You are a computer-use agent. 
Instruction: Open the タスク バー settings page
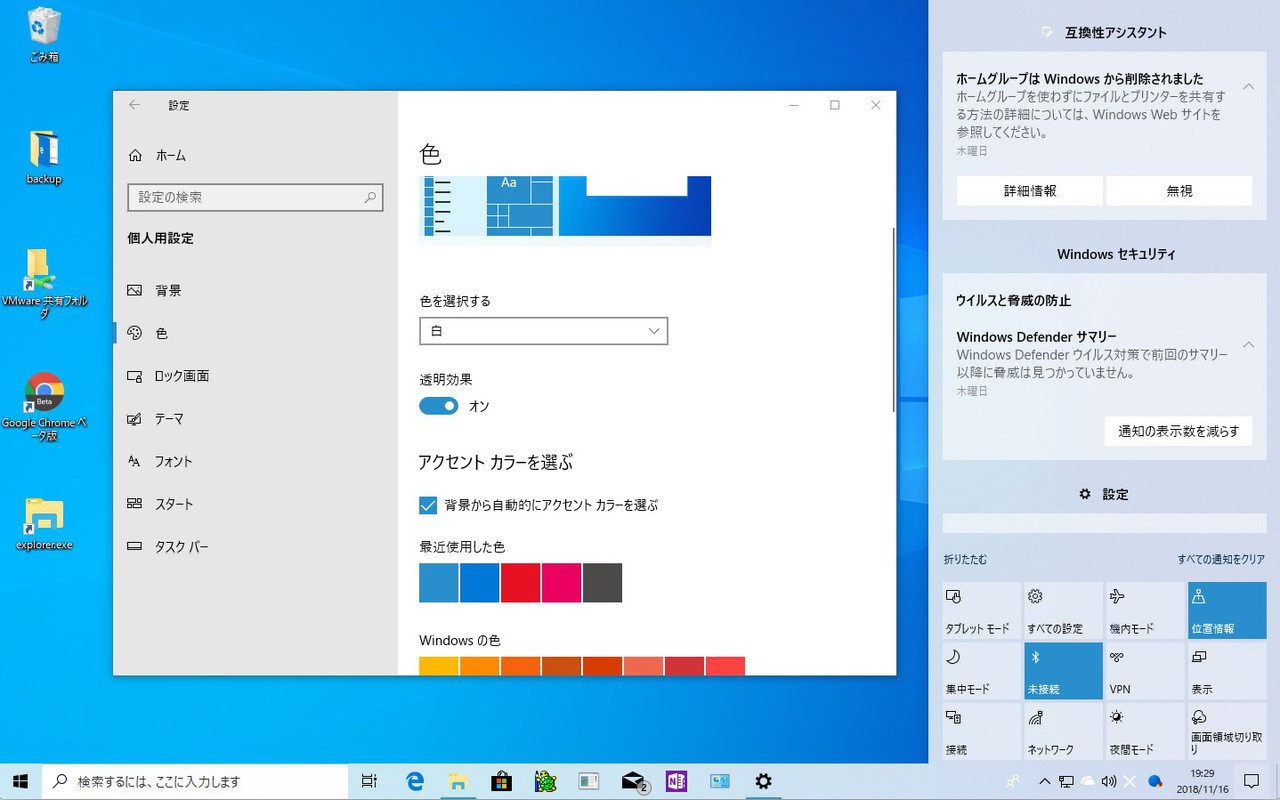point(181,547)
